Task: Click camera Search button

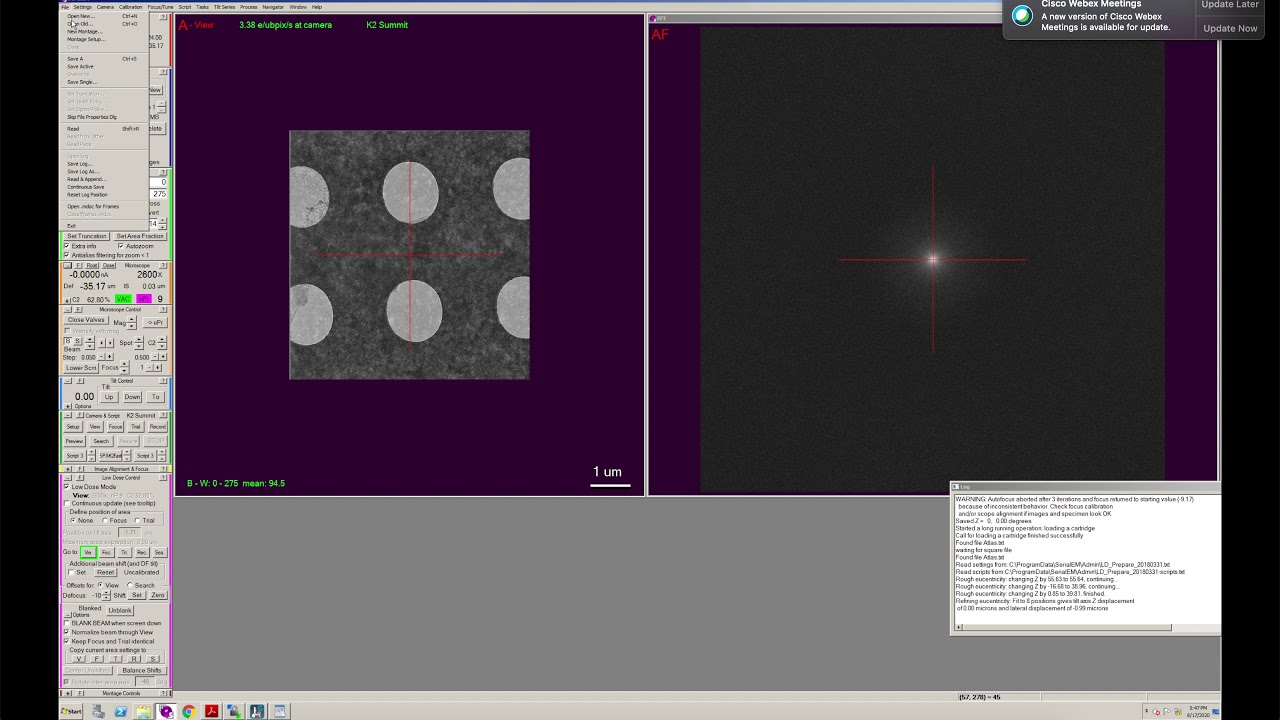Action: pyautogui.click(x=101, y=441)
